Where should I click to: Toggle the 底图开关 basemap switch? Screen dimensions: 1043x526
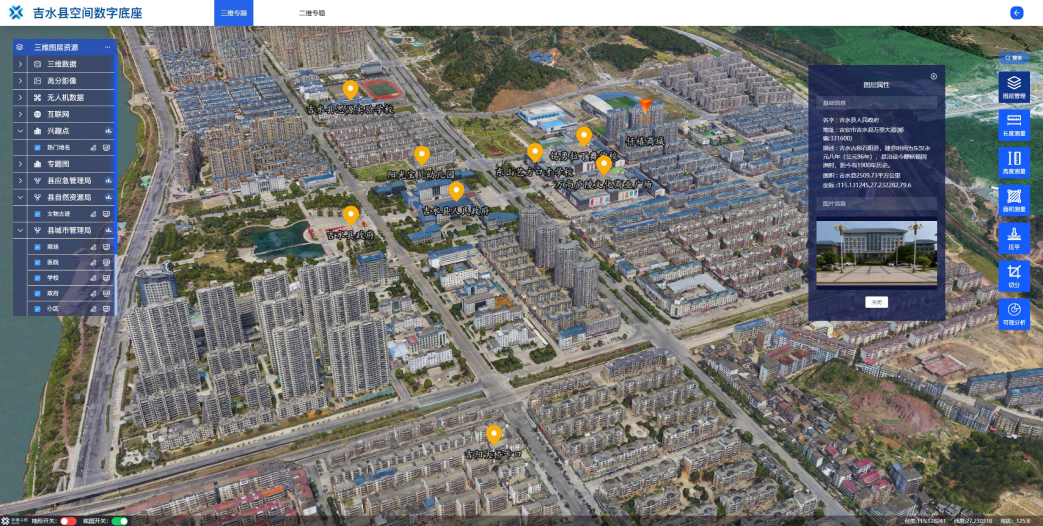(x=120, y=521)
